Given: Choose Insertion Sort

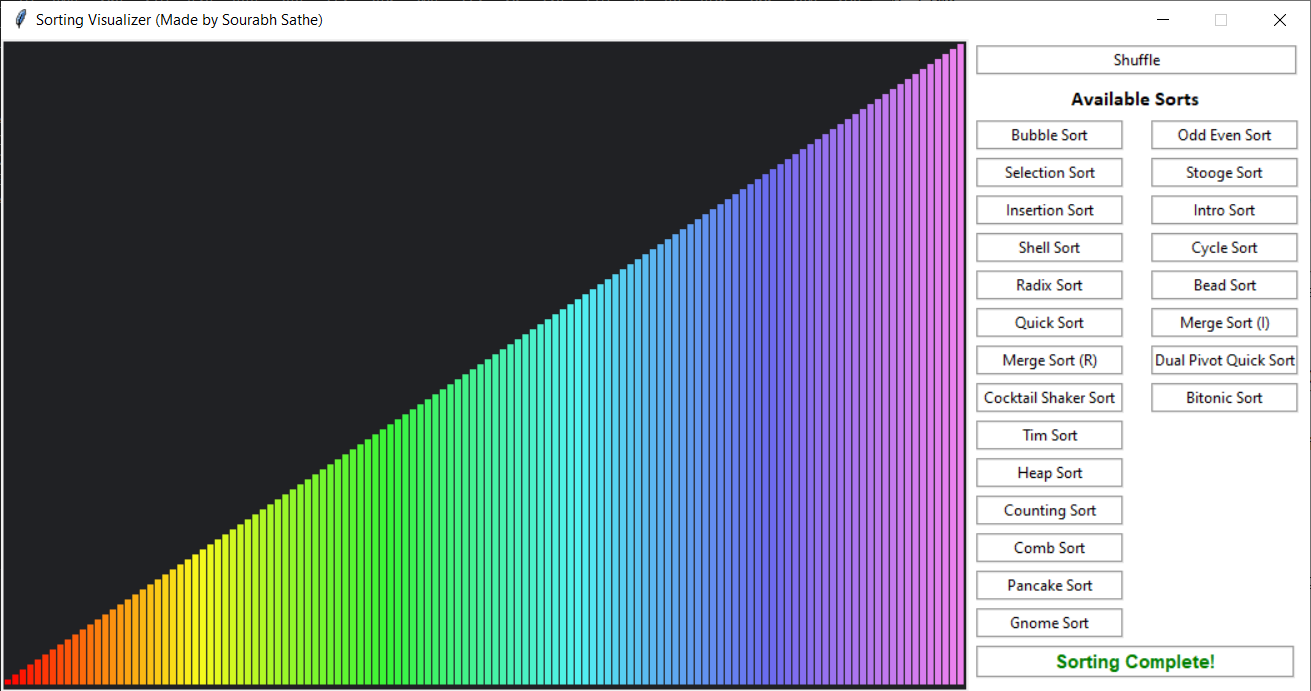Looking at the screenshot, I should pyautogui.click(x=1049, y=210).
